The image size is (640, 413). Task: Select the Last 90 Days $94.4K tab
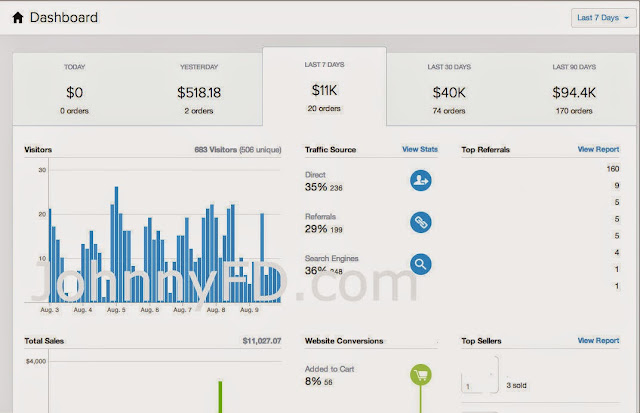(x=574, y=89)
